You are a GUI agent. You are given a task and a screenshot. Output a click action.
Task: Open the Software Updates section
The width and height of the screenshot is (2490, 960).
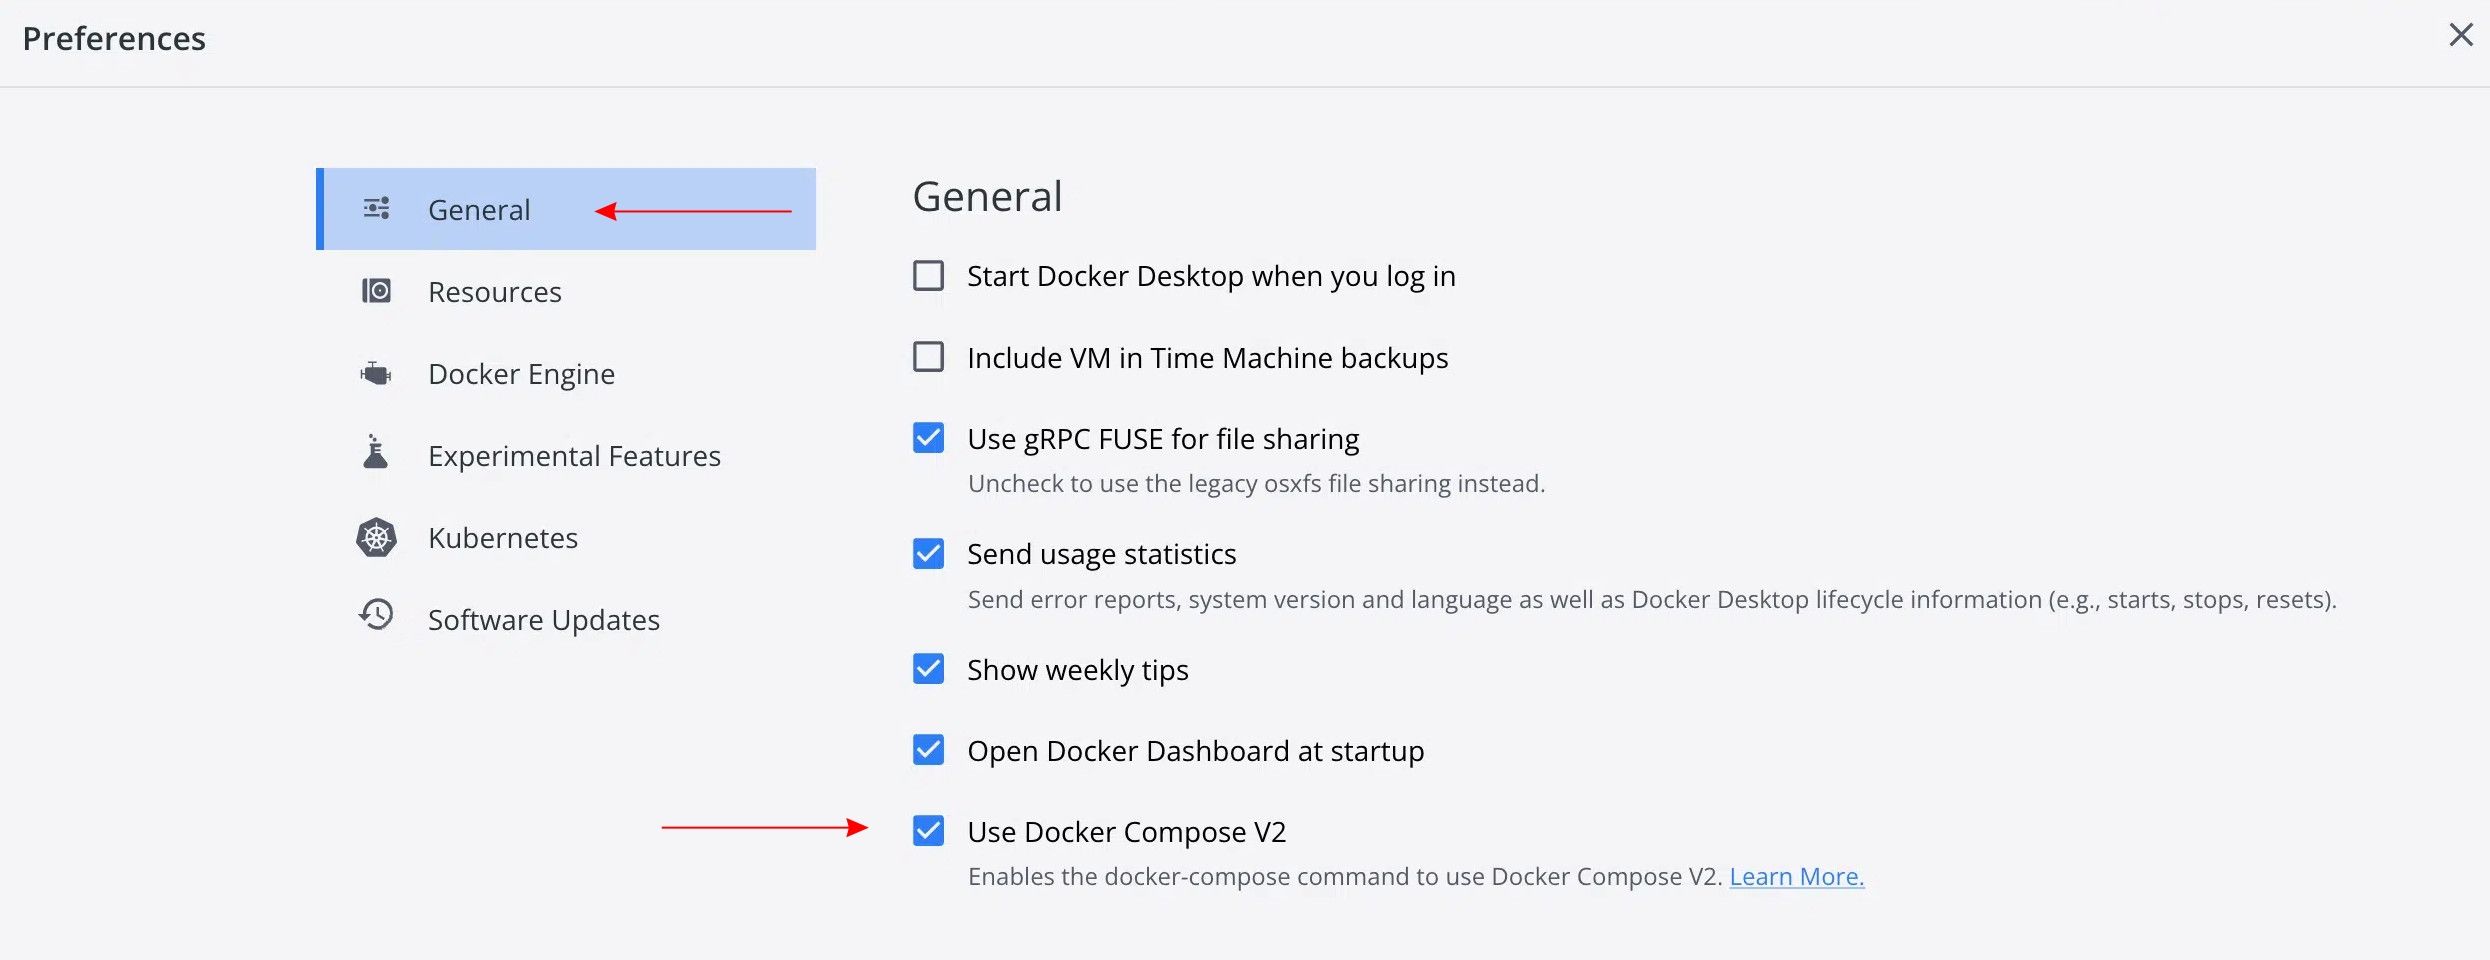point(543,618)
